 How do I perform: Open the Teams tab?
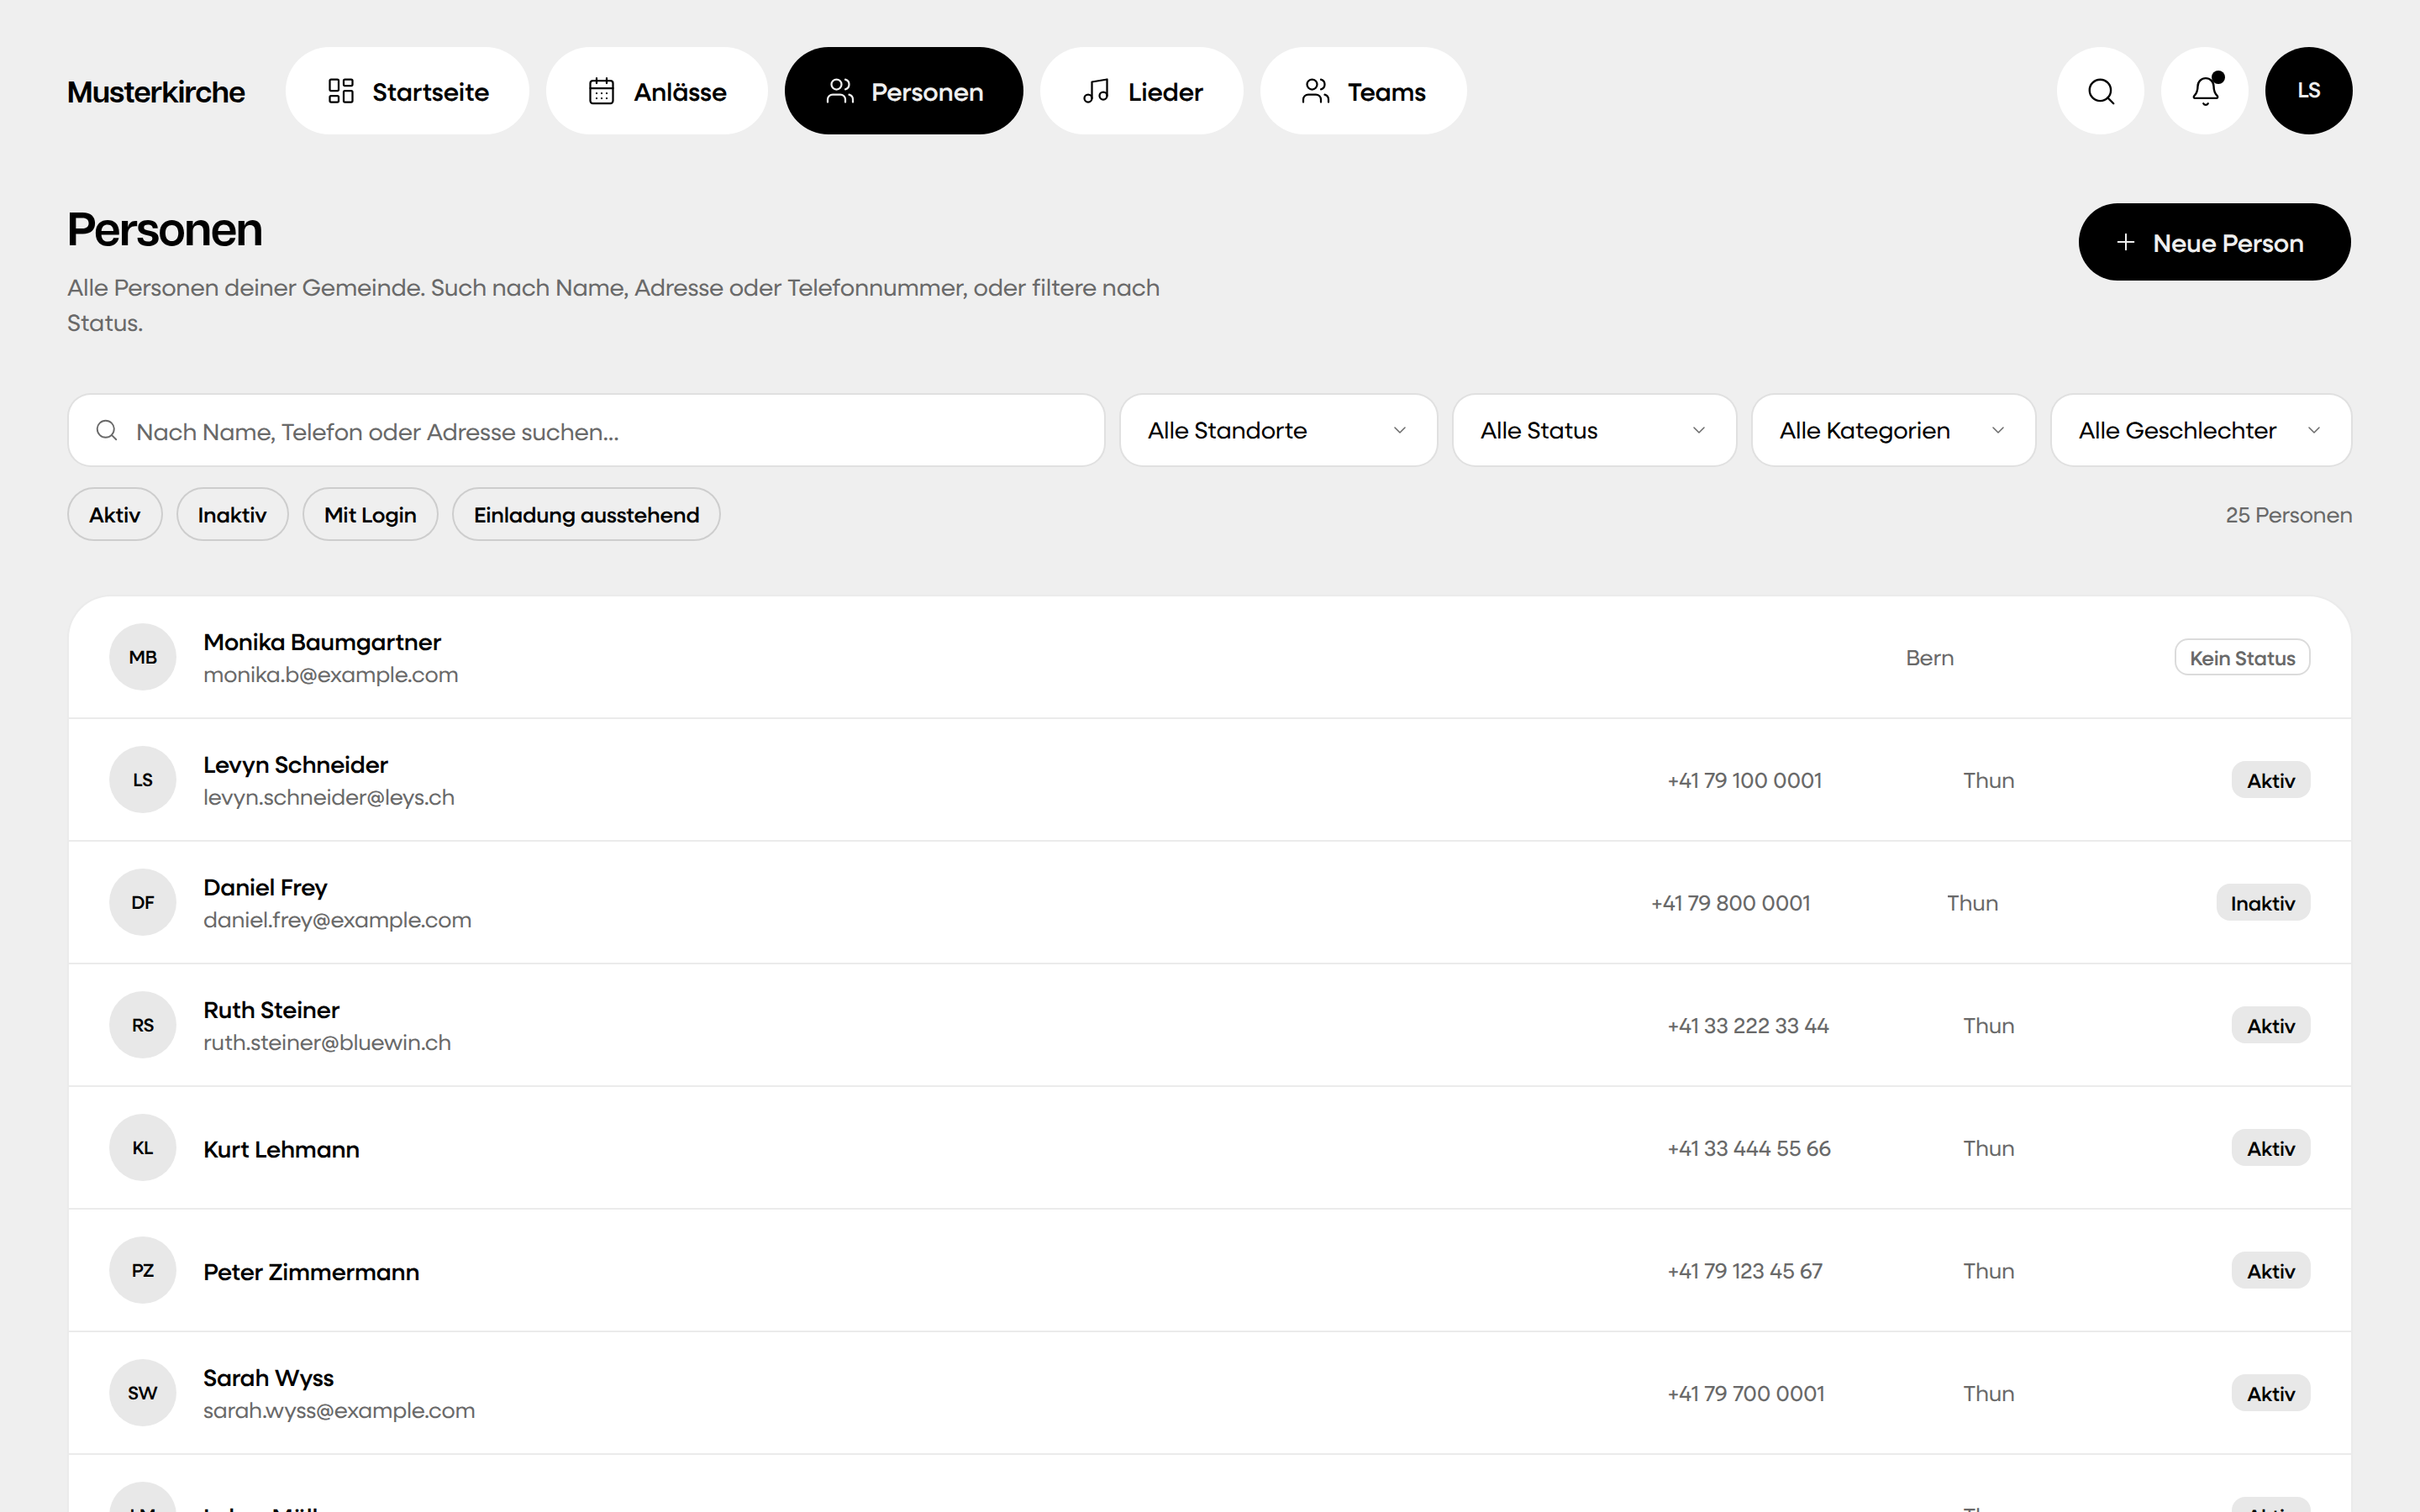pyautogui.click(x=1363, y=91)
